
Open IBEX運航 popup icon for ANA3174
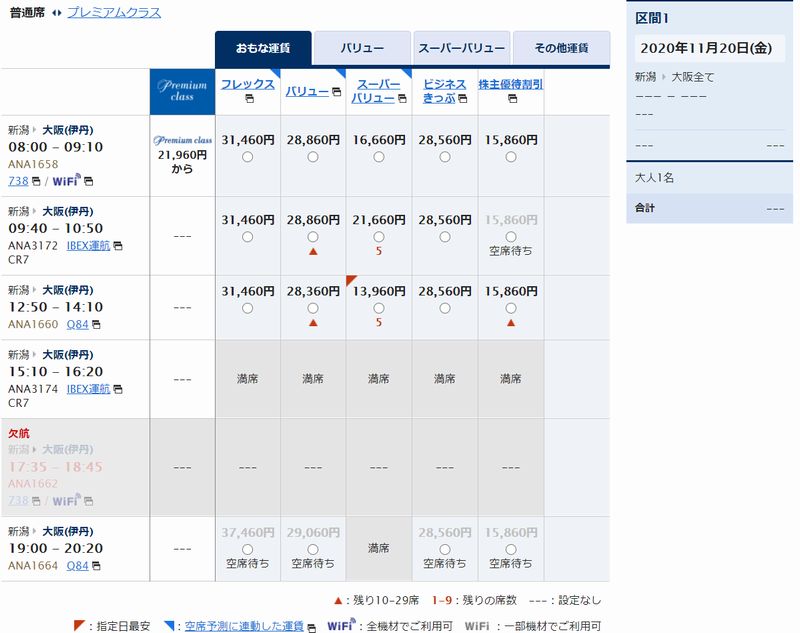[x=118, y=389]
